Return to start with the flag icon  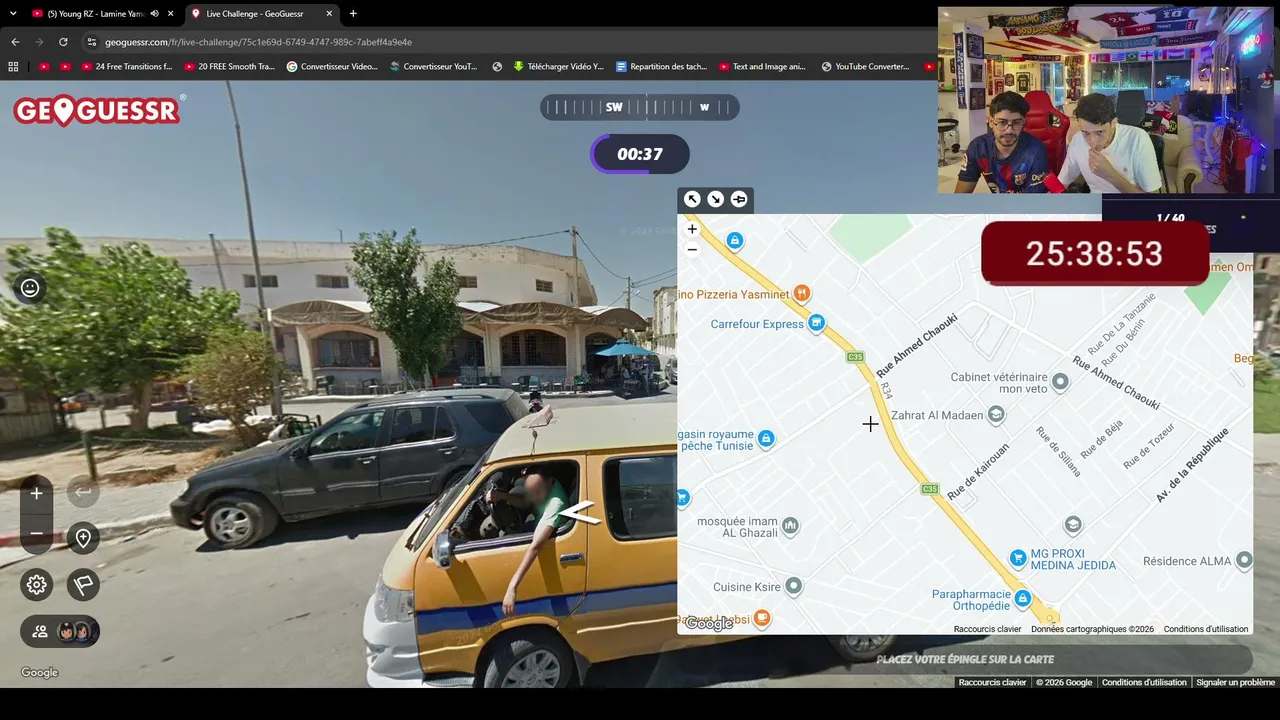83,585
